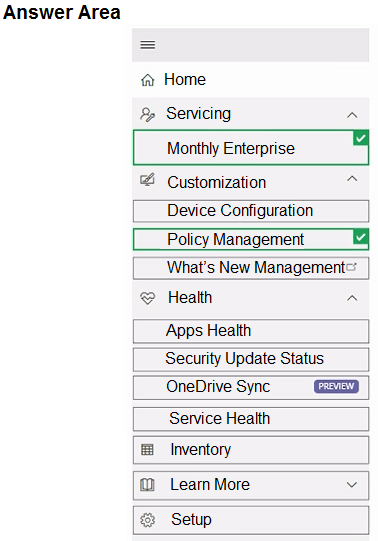Viewport: 378px width, 541px height.
Task: Click the Health heart icon
Action: tap(148, 298)
